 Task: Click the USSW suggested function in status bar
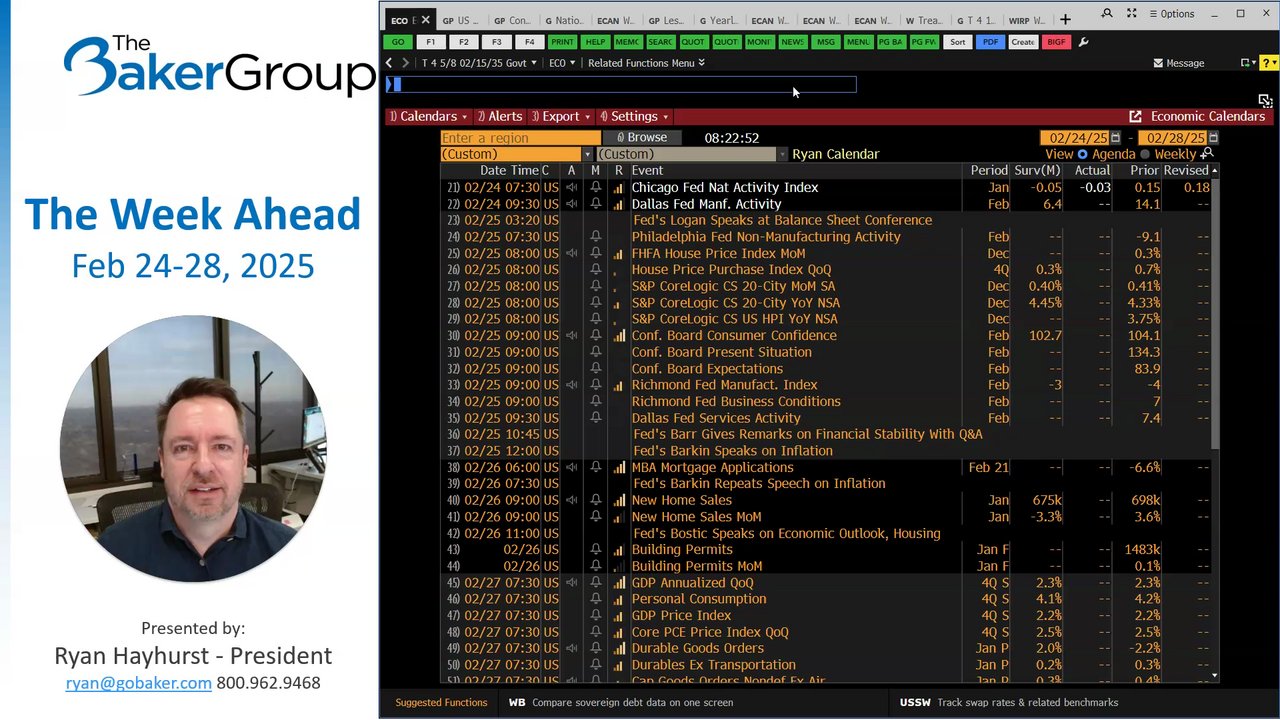point(1009,703)
